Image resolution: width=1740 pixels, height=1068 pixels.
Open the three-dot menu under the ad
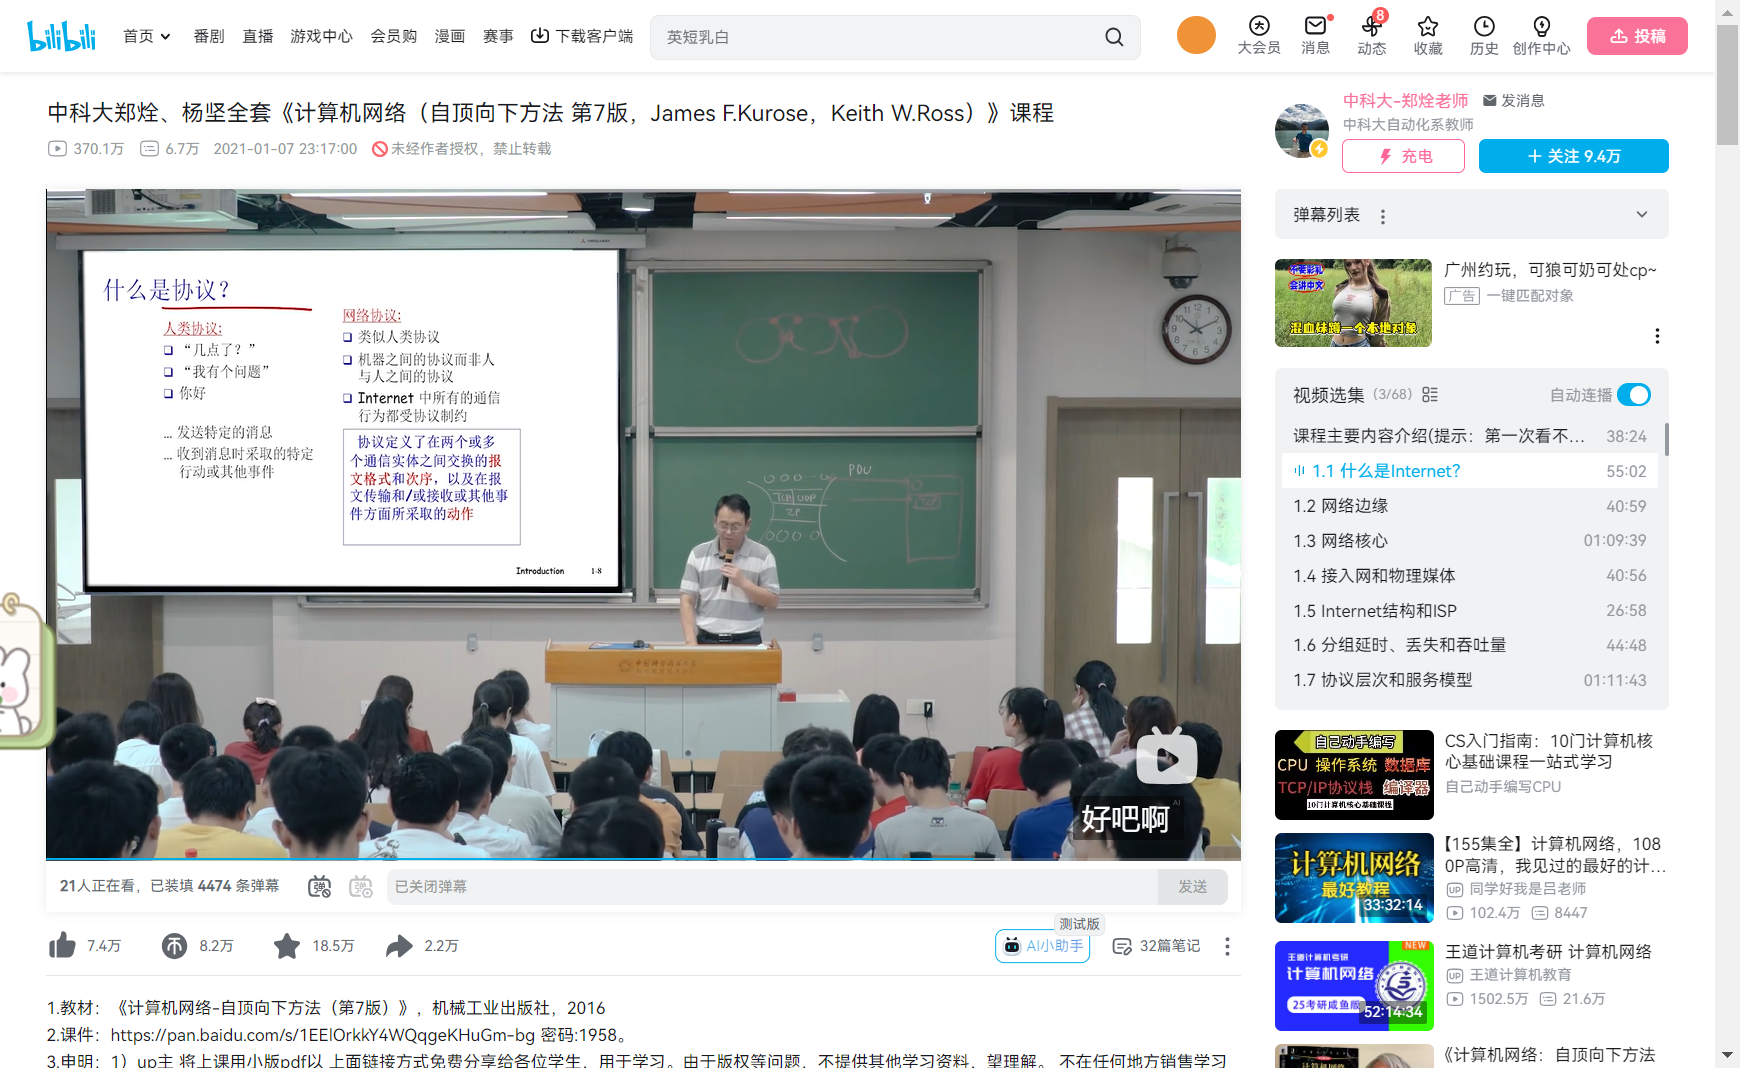[x=1658, y=336]
